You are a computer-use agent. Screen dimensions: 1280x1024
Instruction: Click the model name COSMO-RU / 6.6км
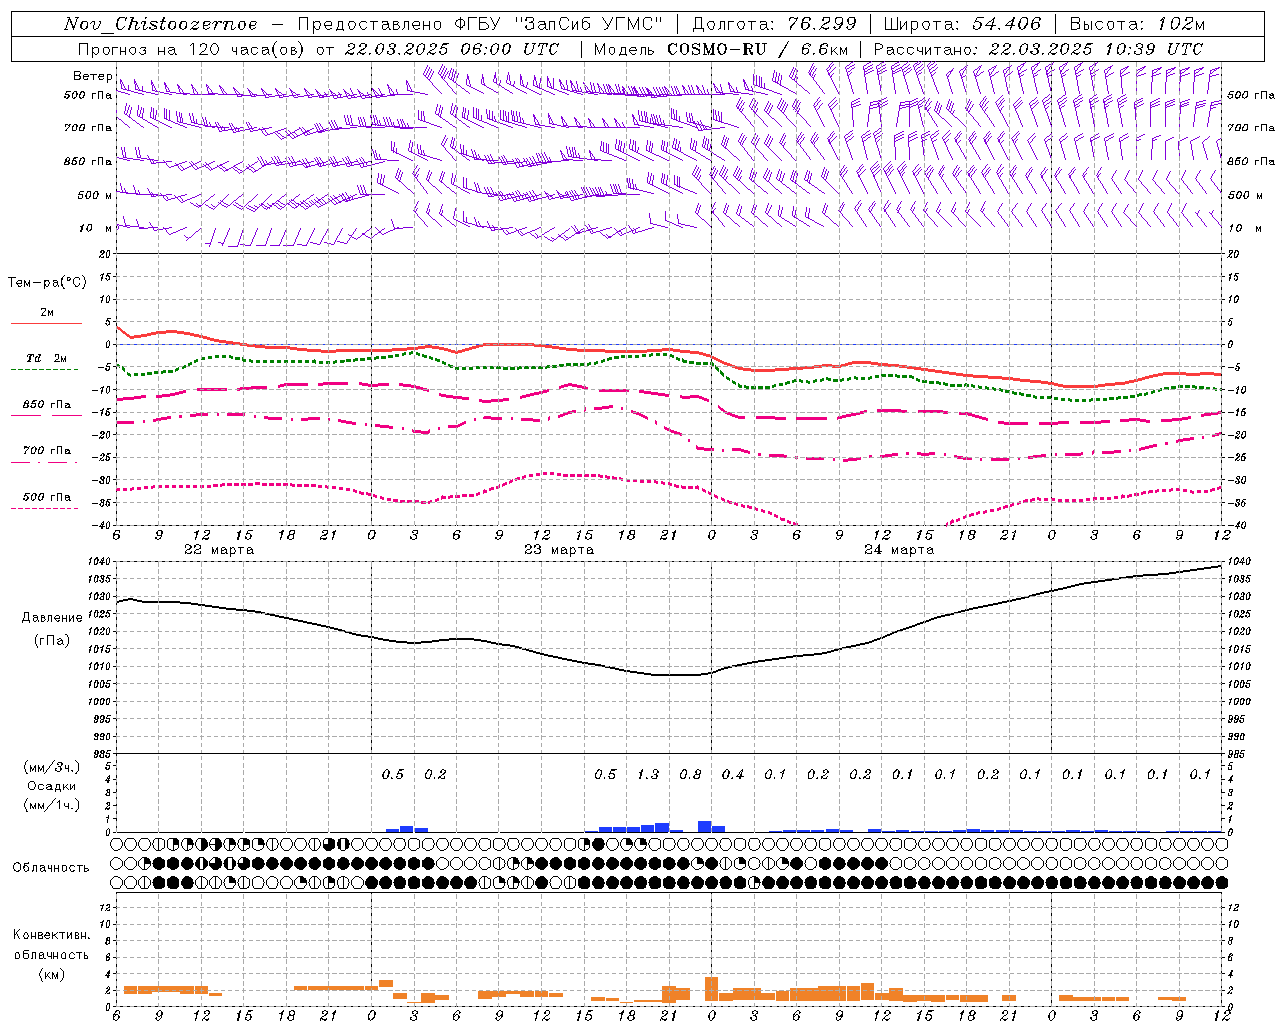[x=758, y=49]
